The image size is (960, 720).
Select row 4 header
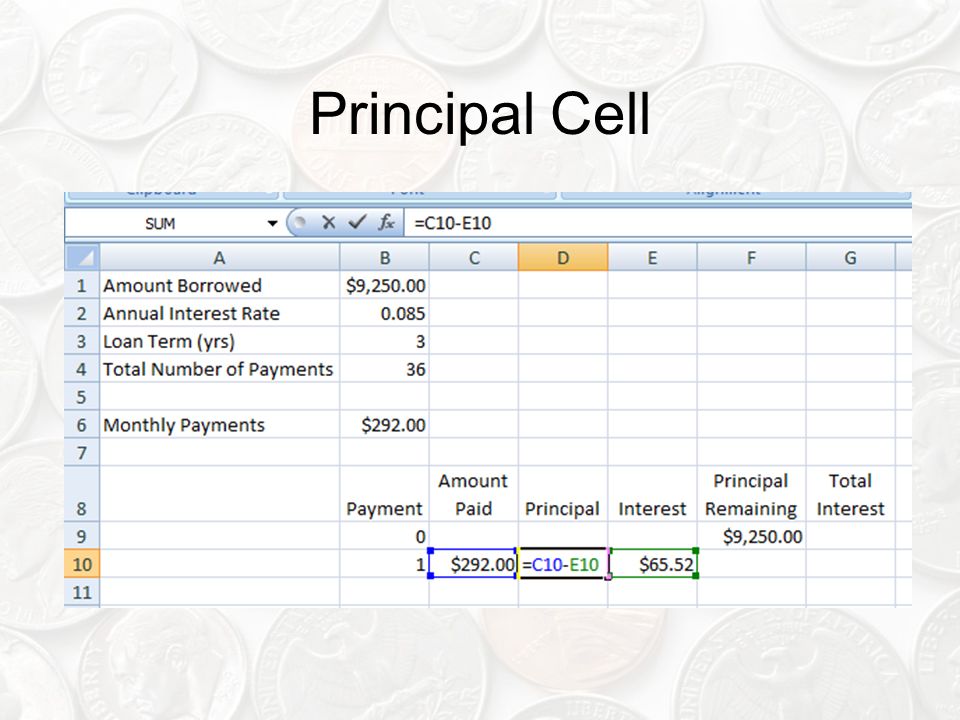(82, 369)
